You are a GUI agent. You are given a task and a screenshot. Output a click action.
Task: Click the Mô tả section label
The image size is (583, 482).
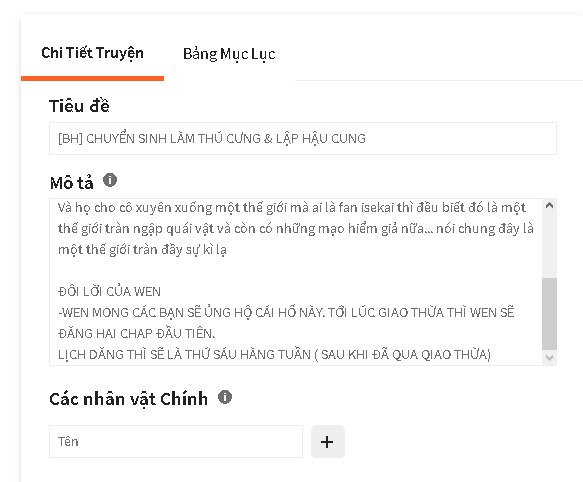pyautogui.click(x=71, y=183)
